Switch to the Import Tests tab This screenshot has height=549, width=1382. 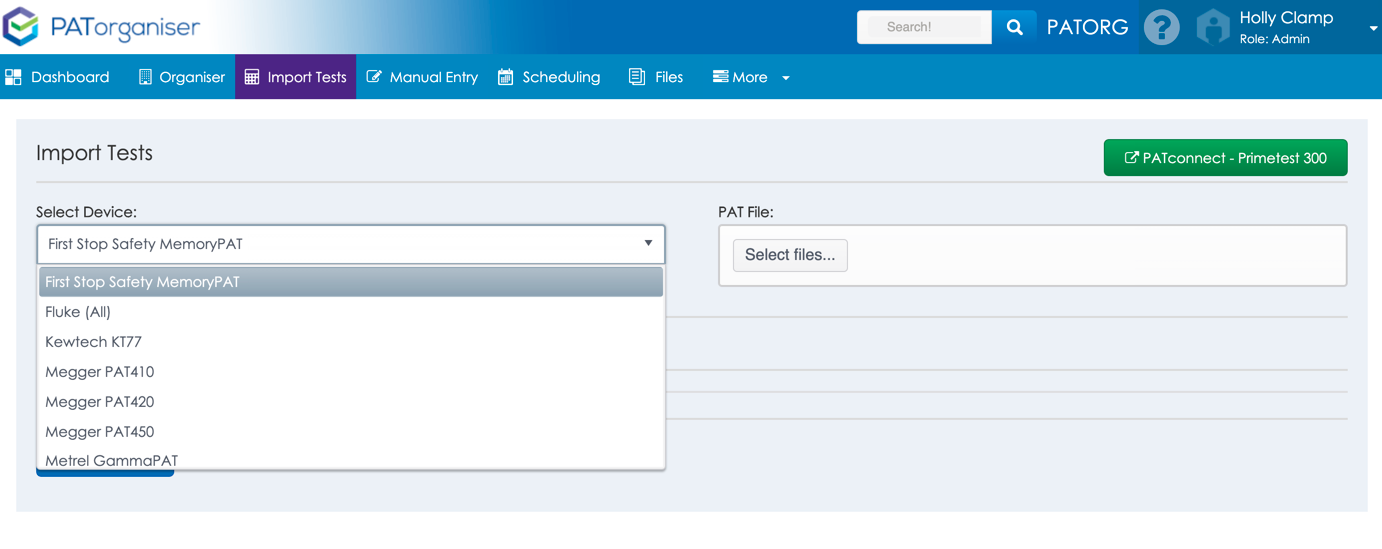click(x=295, y=77)
